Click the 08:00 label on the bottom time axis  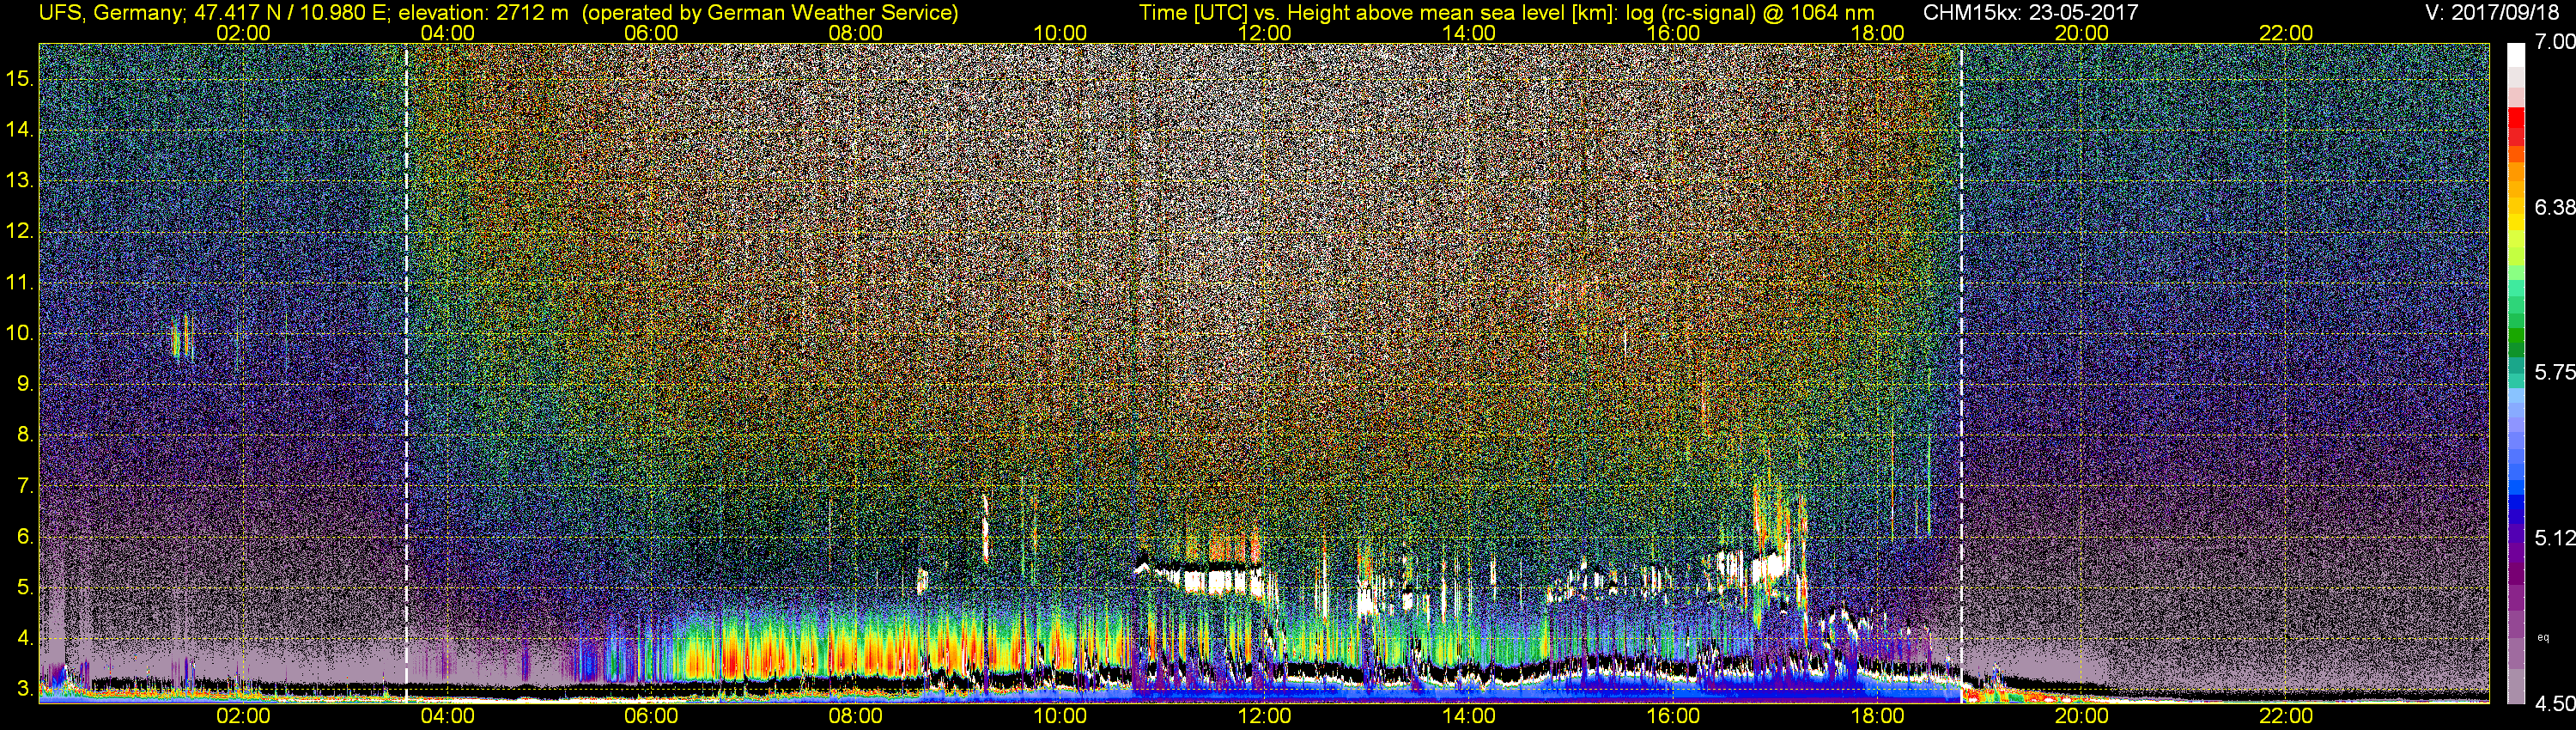click(856, 717)
